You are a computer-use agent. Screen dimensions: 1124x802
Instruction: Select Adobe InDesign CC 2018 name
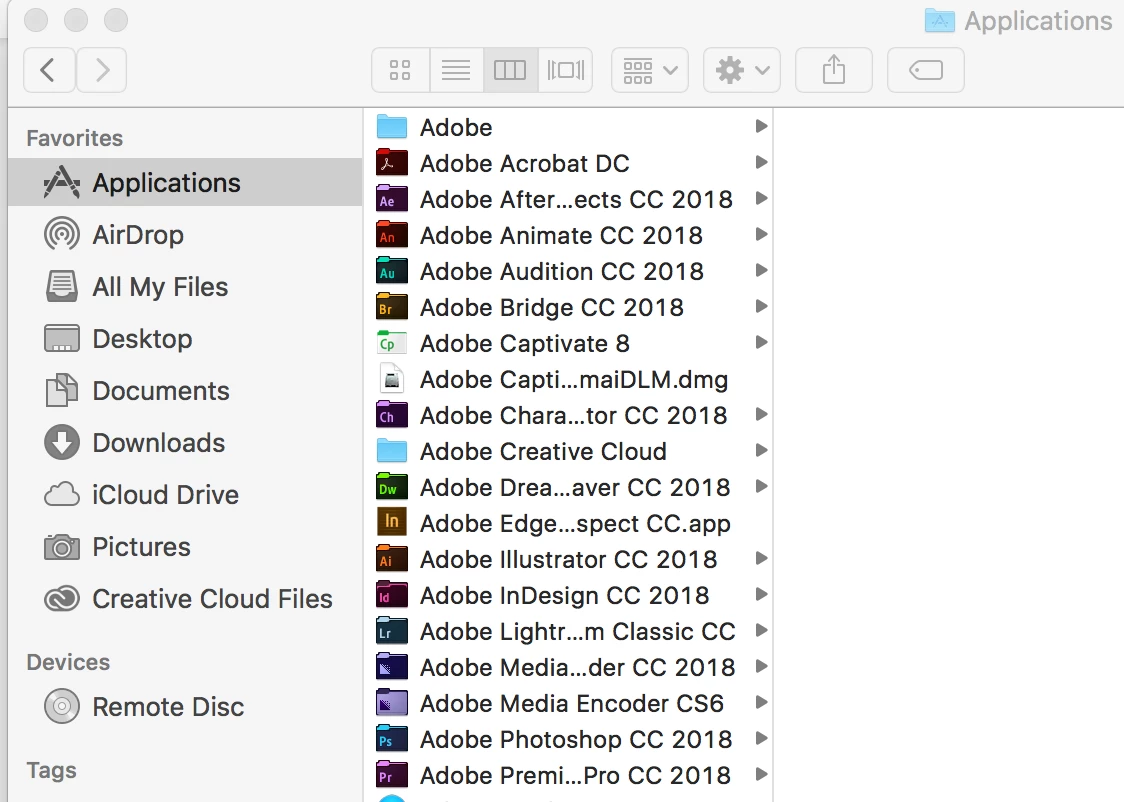pyautogui.click(x=565, y=596)
